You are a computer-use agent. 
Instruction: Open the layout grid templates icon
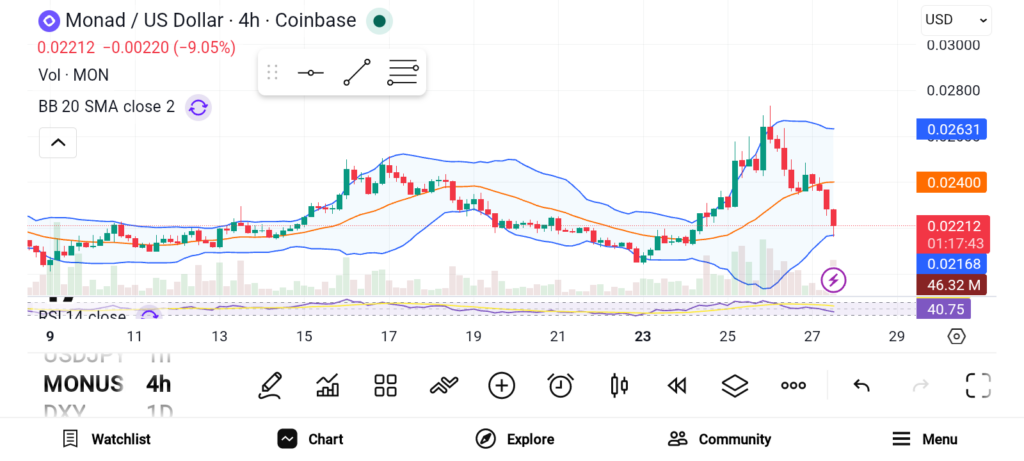[x=385, y=385]
